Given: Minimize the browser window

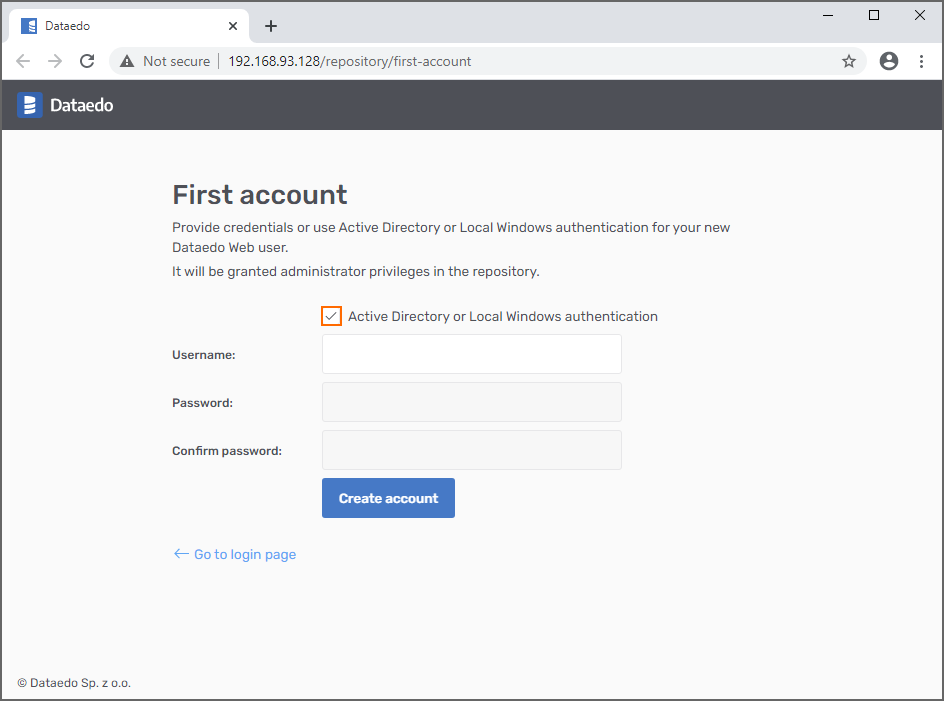Looking at the screenshot, I should point(828,15).
